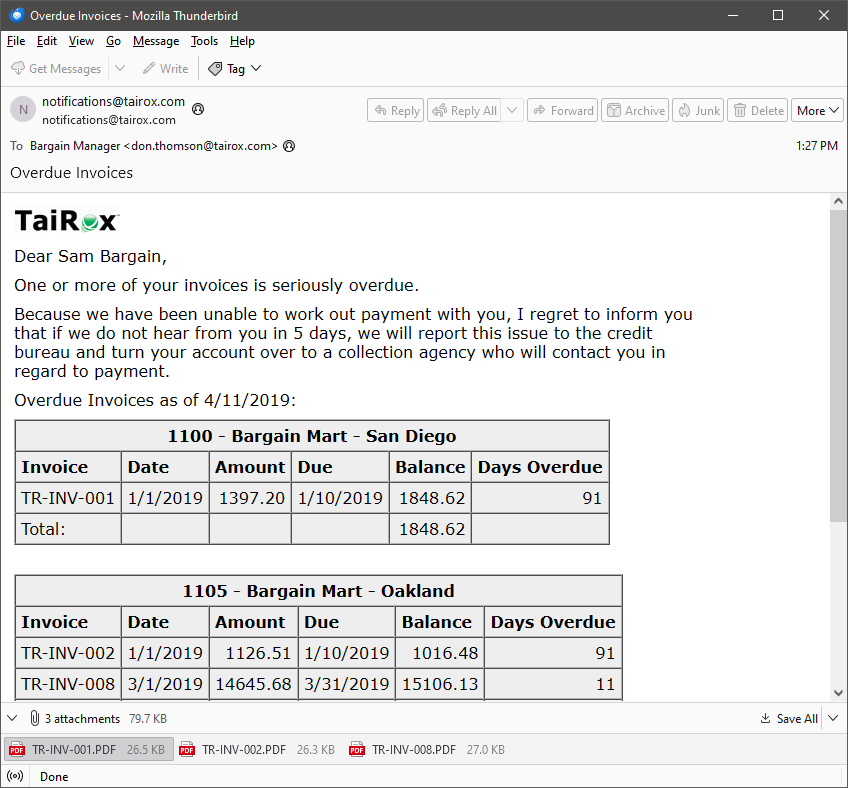This screenshot has height=788, width=848.
Task: Open the File menu
Action: (16, 41)
